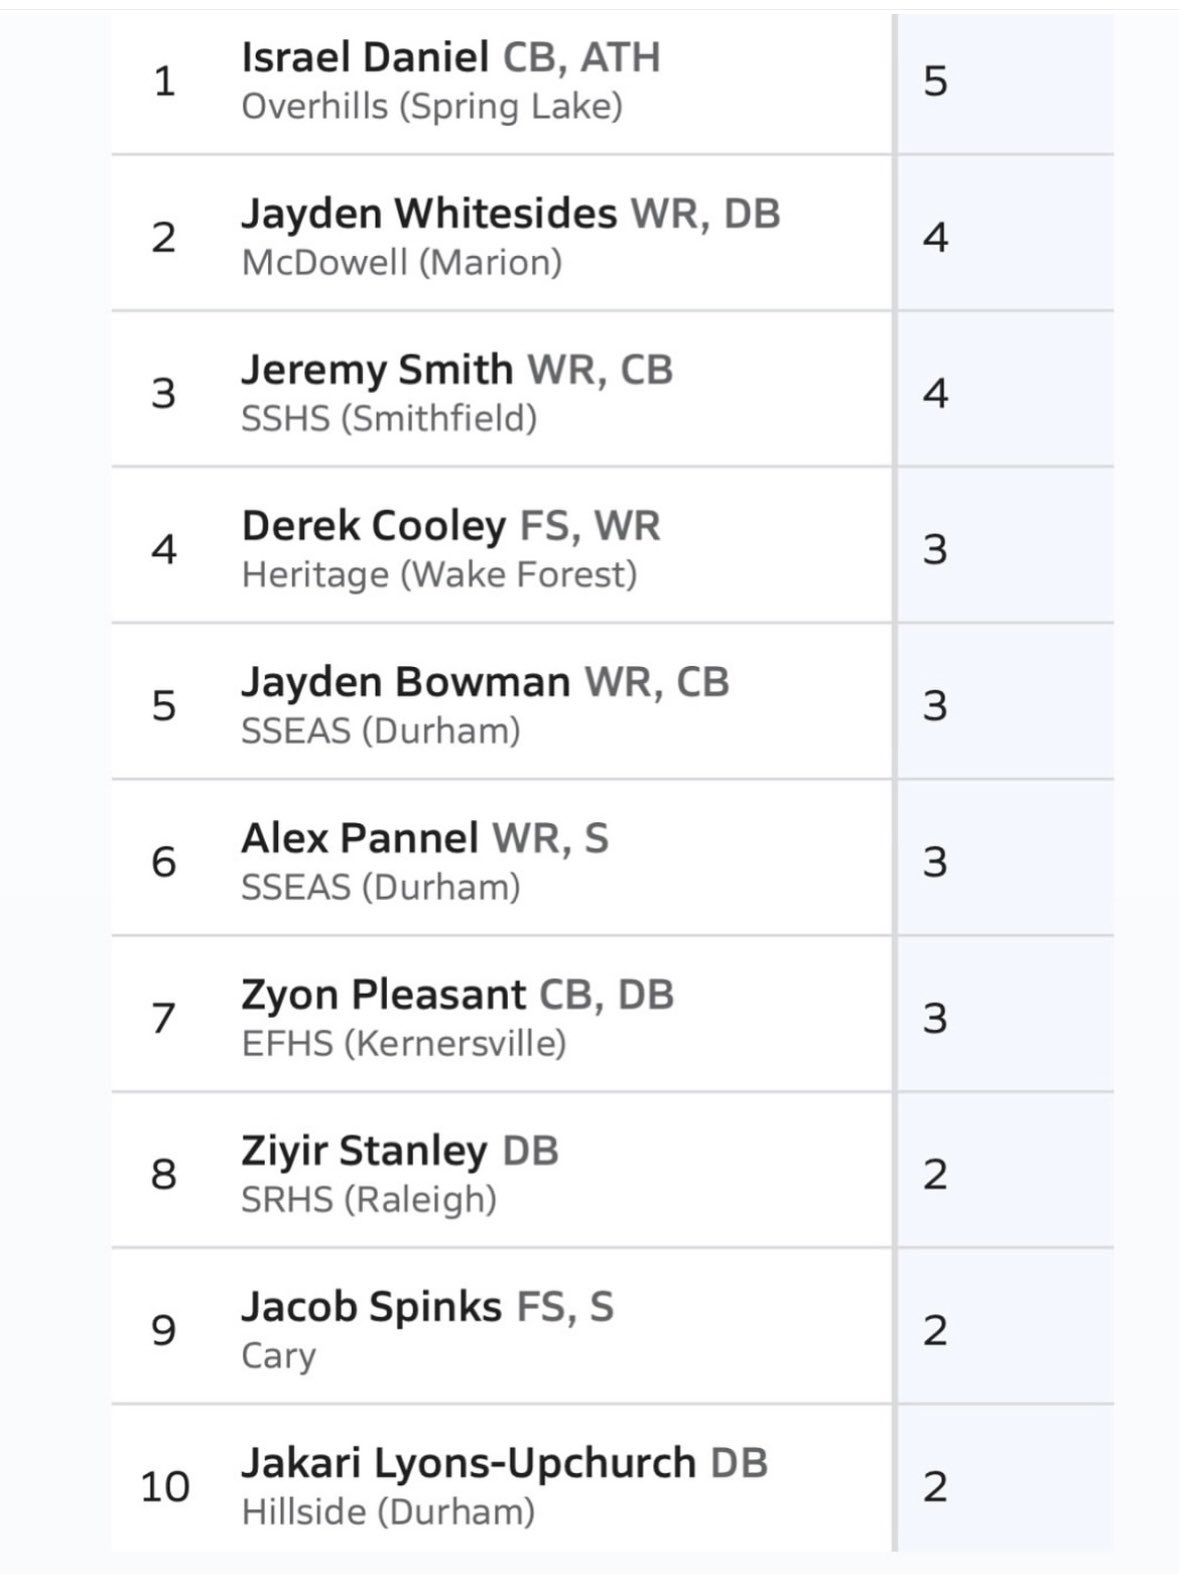Click Jayden Whitesides' name

click(x=429, y=214)
